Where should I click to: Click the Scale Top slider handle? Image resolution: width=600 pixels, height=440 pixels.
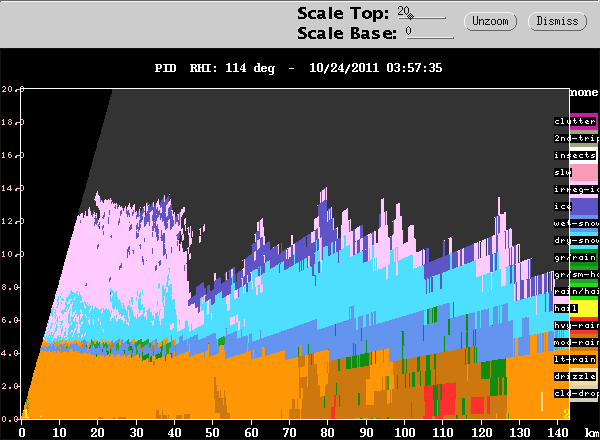(412, 16)
